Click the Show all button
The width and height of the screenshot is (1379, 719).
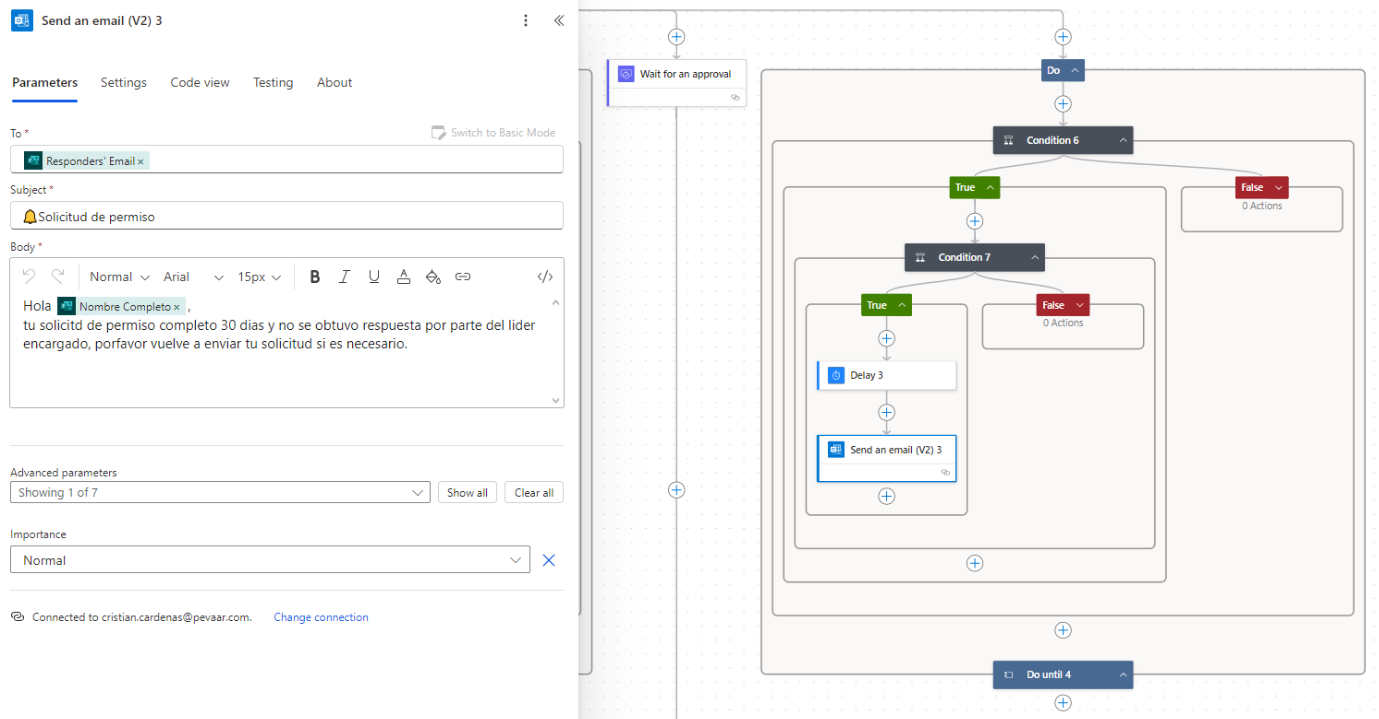(467, 492)
